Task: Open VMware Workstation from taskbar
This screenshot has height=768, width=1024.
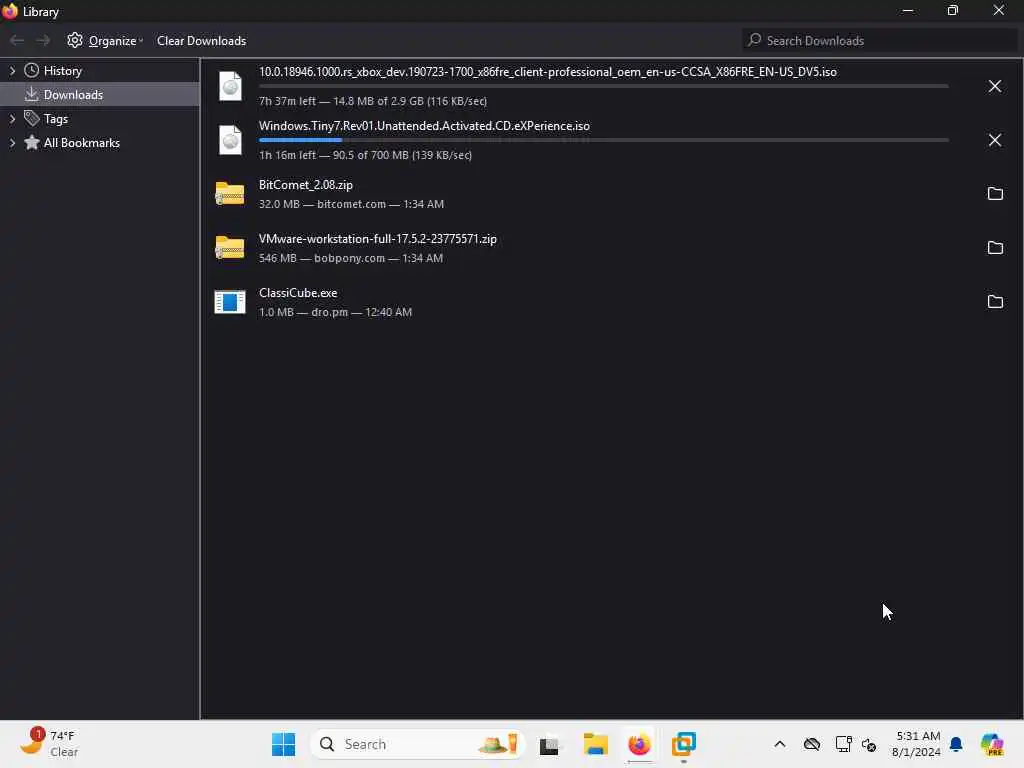Action: pyautogui.click(x=684, y=744)
